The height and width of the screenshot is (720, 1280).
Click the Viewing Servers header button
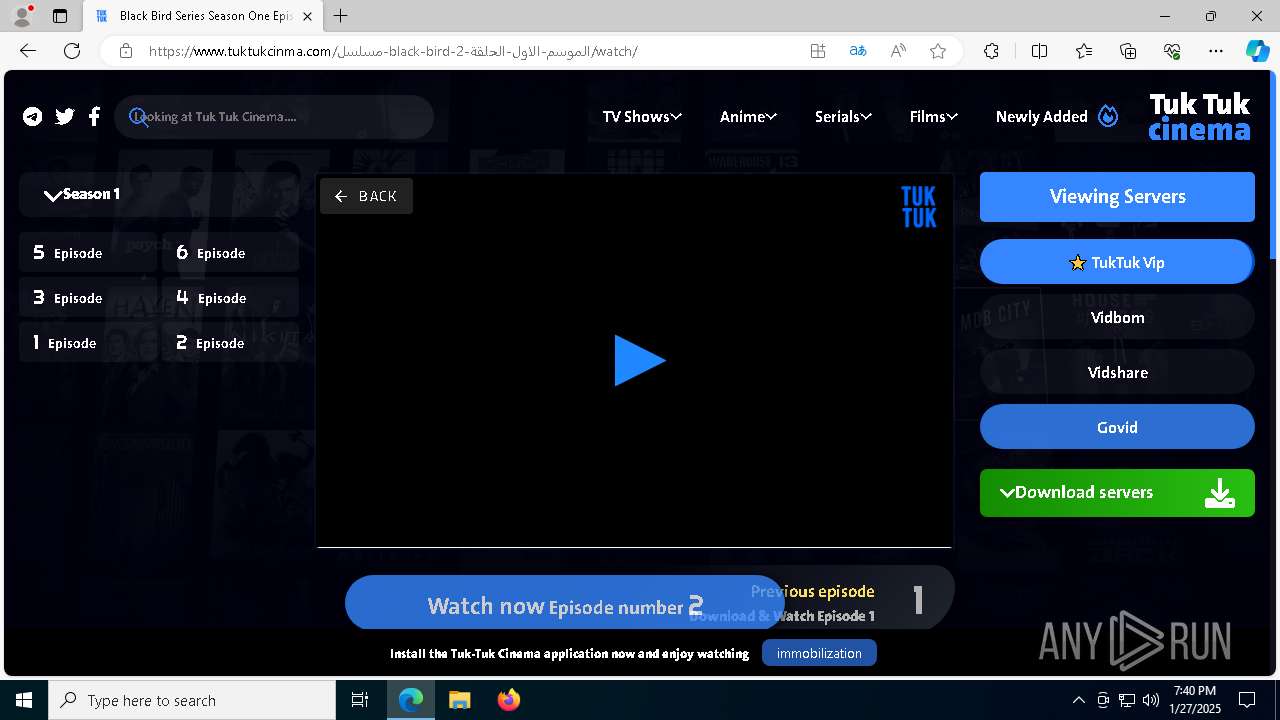[x=1117, y=197]
